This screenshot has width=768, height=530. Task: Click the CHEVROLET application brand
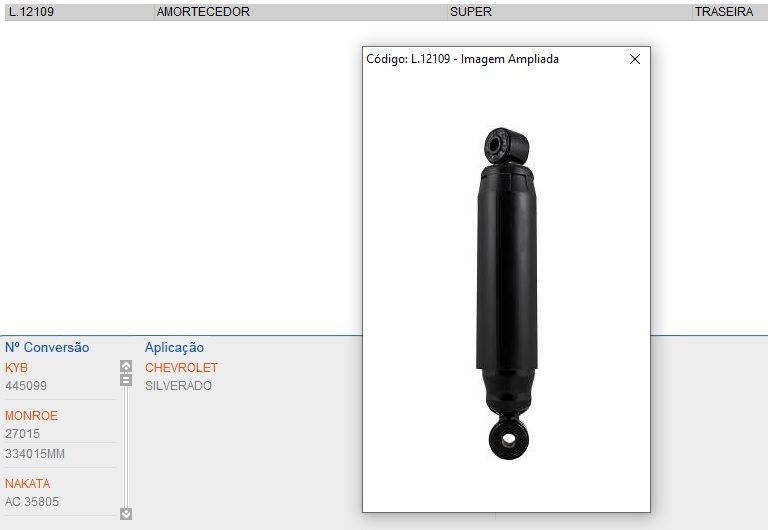click(181, 368)
